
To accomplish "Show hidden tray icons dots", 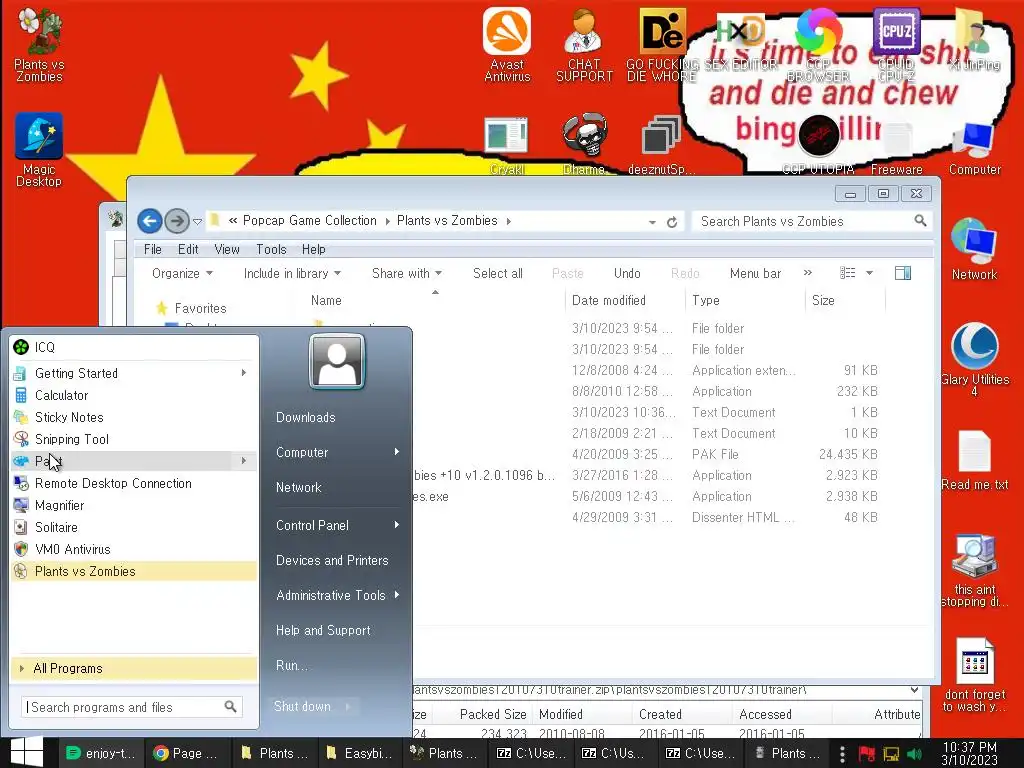I will [842, 754].
